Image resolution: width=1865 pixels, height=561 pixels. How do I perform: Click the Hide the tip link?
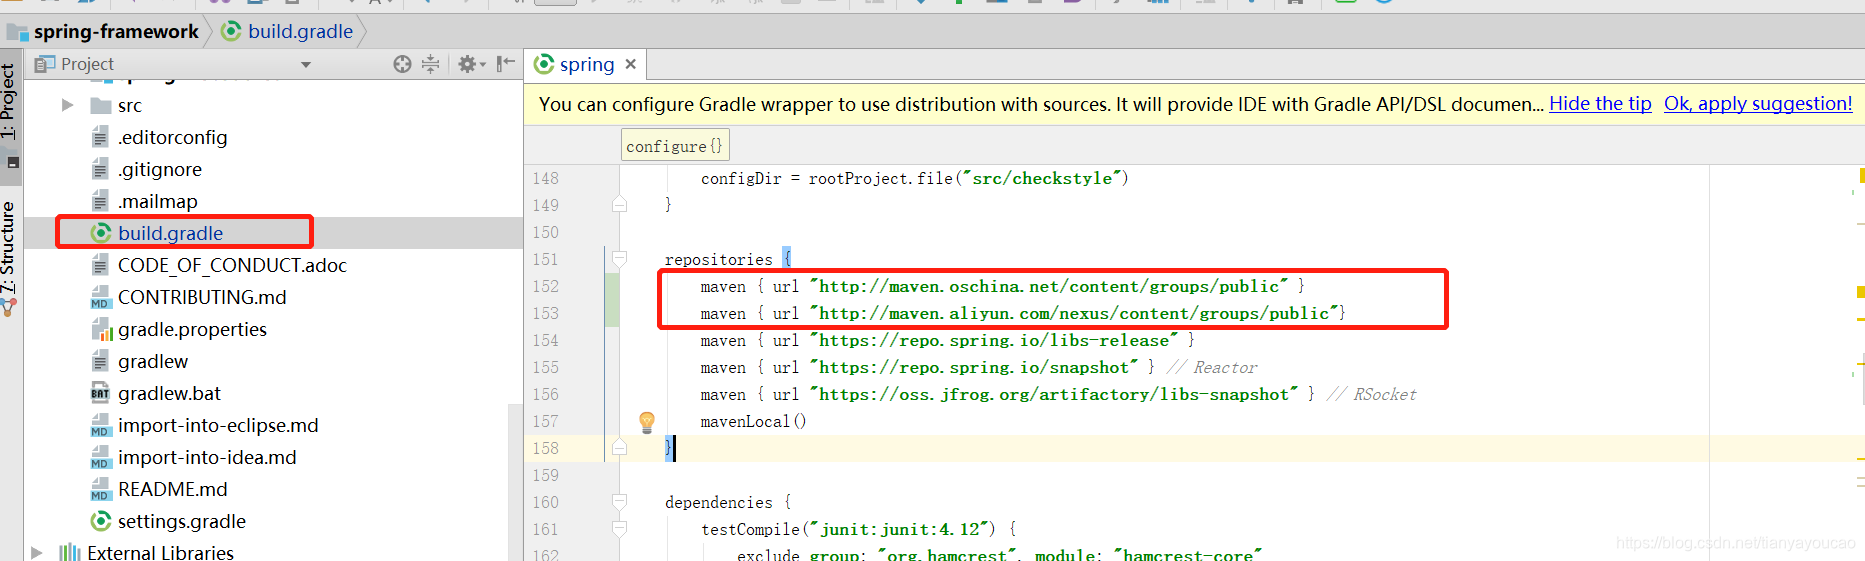coord(1600,103)
